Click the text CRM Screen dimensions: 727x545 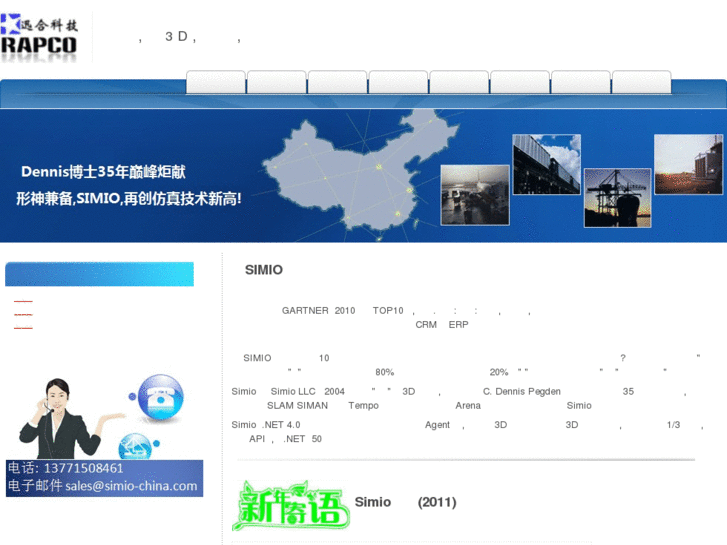(x=426, y=325)
